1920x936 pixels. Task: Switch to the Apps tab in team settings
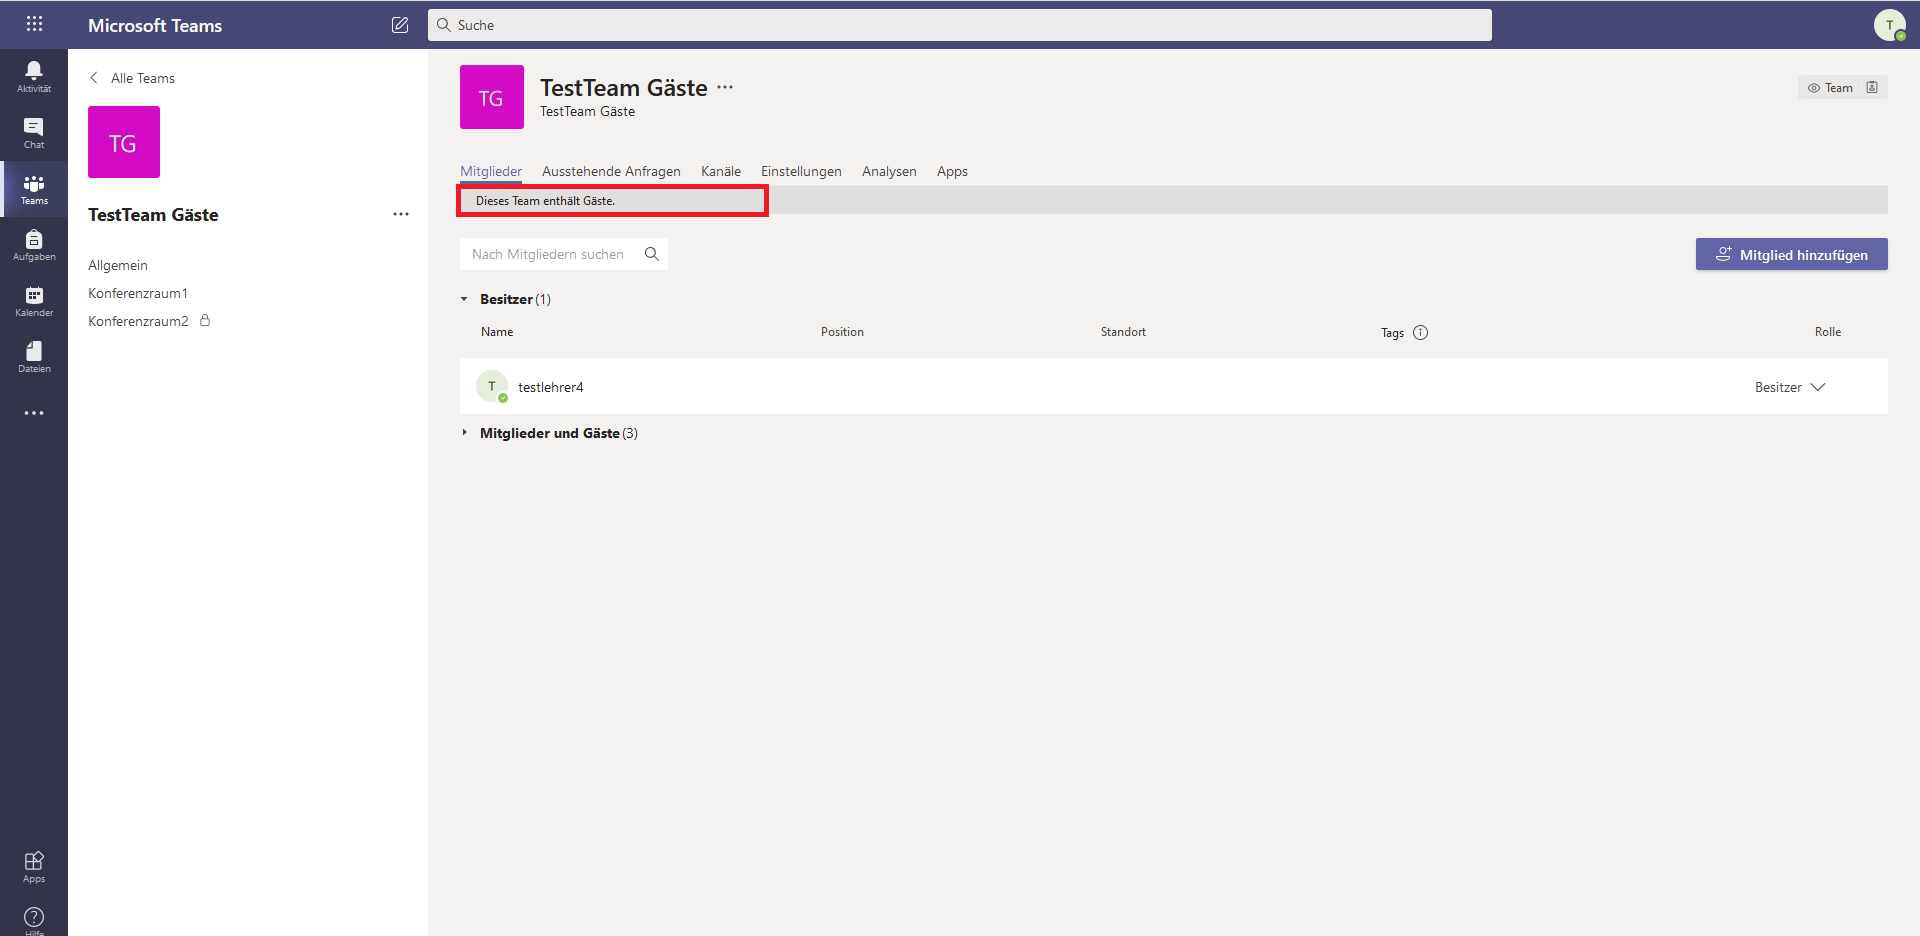(952, 171)
